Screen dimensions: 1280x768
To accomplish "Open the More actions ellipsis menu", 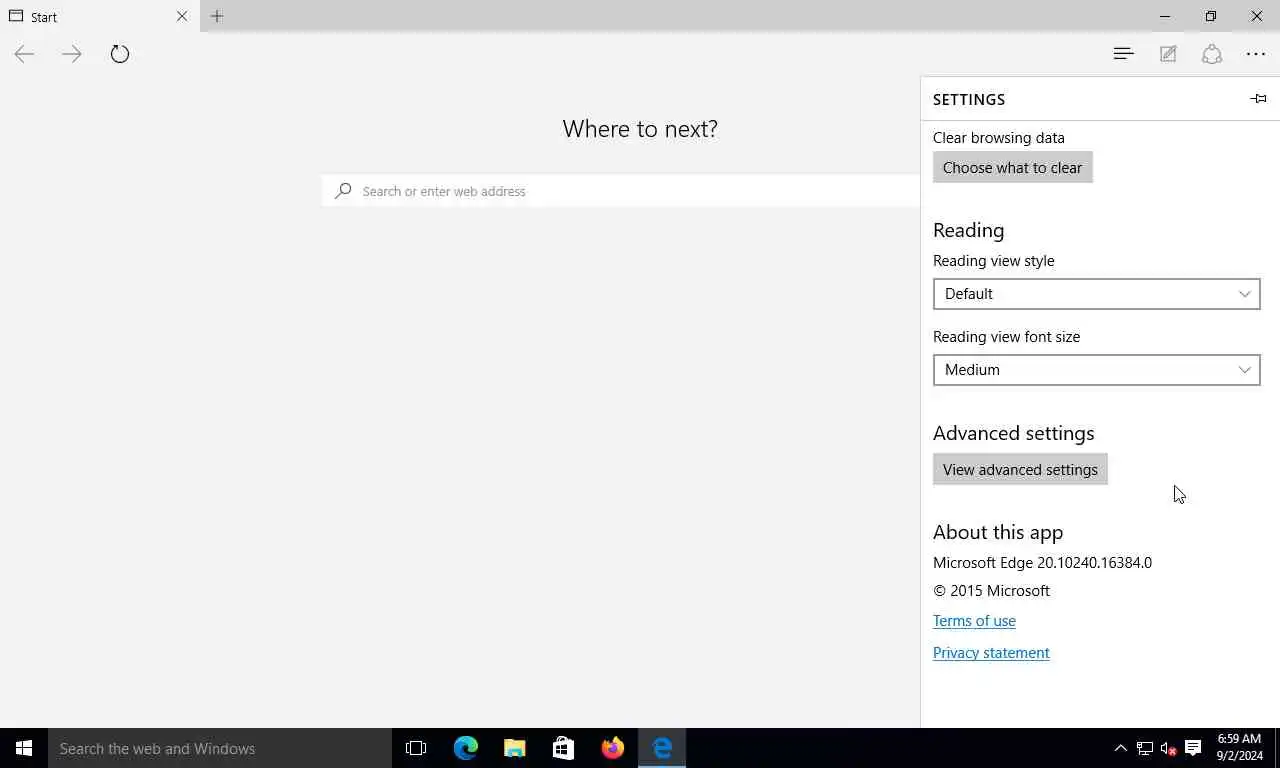I will [1256, 54].
